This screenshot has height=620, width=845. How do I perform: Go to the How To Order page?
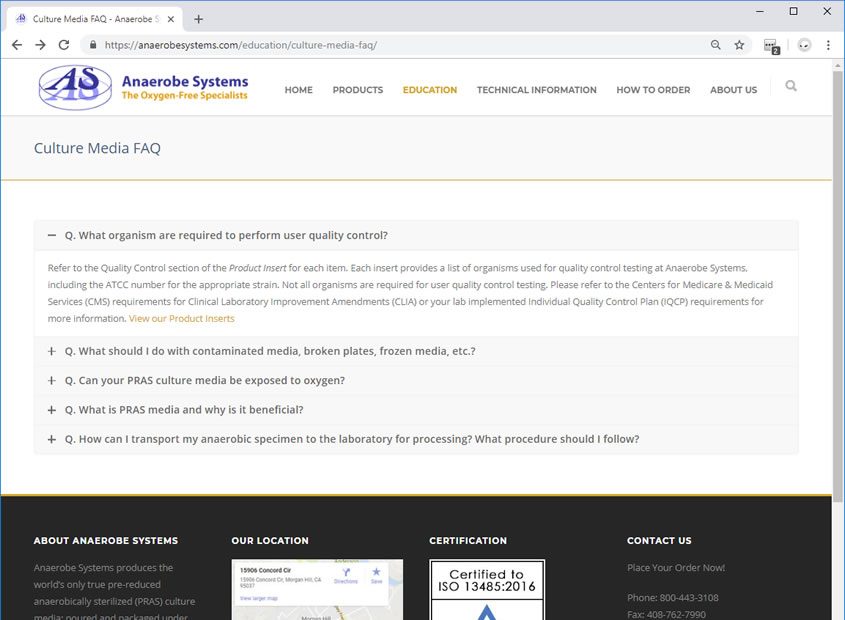(x=653, y=90)
